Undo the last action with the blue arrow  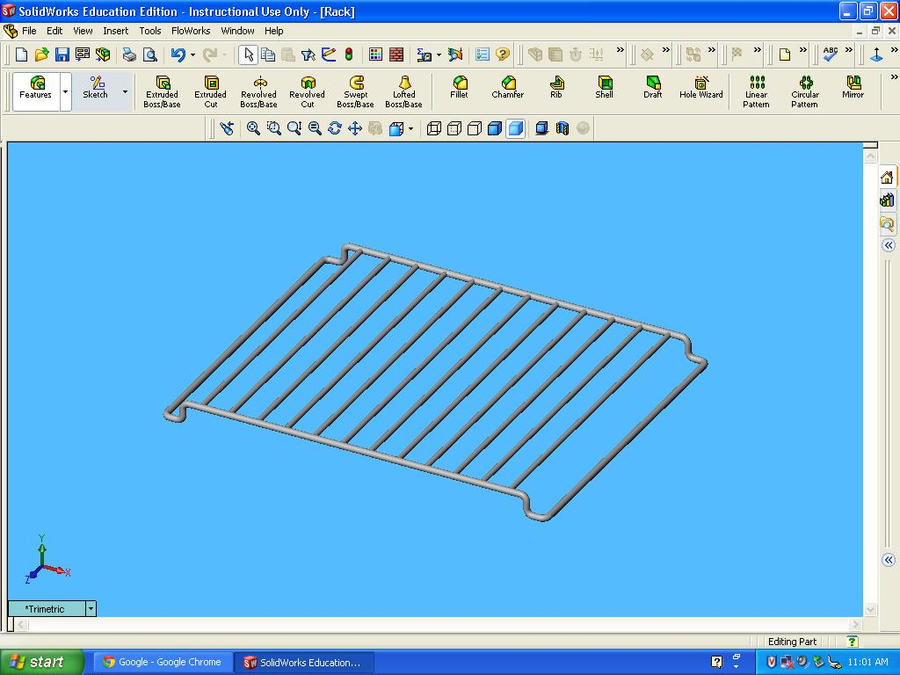[178, 55]
